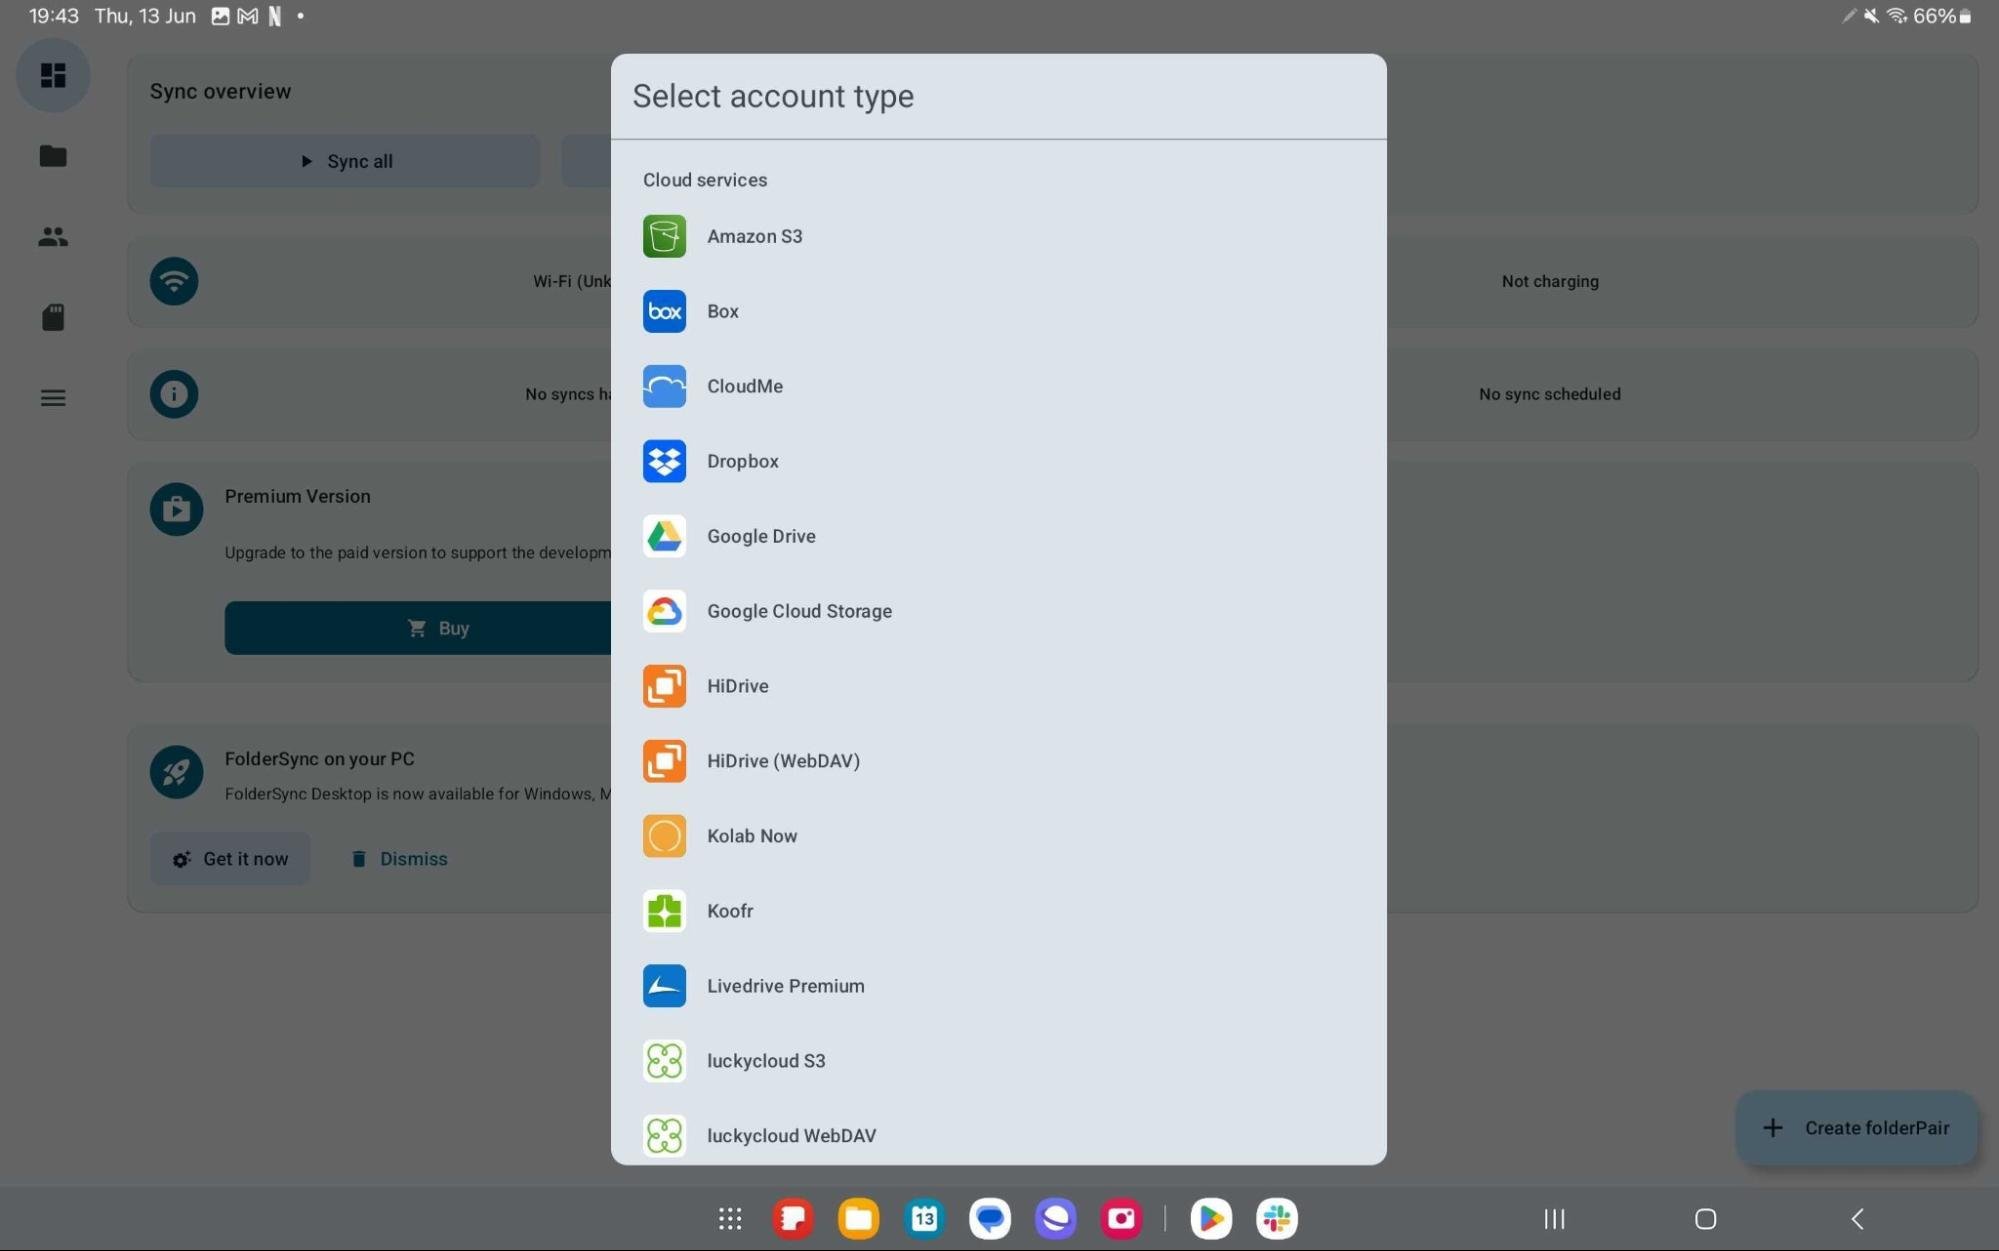1999x1251 pixels.
Task: Tap the info circle status icon
Action: 174,394
